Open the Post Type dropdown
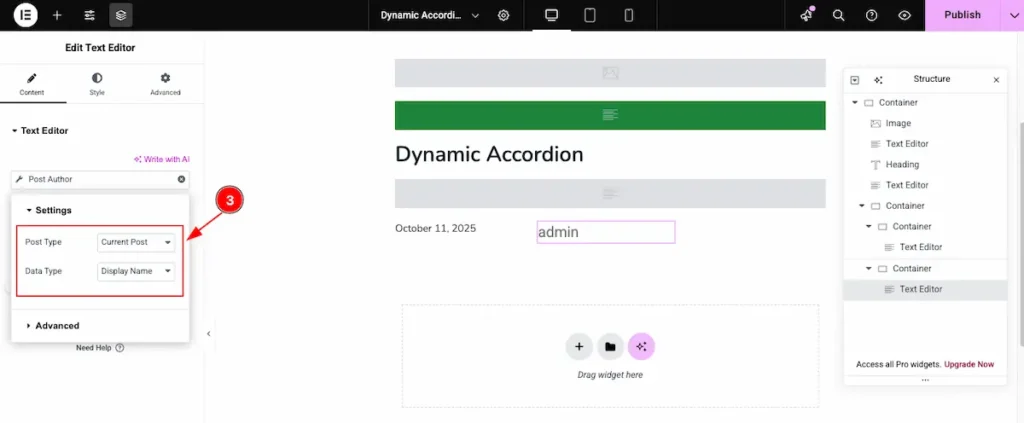 pyautogui.click(x=137, y=242)
